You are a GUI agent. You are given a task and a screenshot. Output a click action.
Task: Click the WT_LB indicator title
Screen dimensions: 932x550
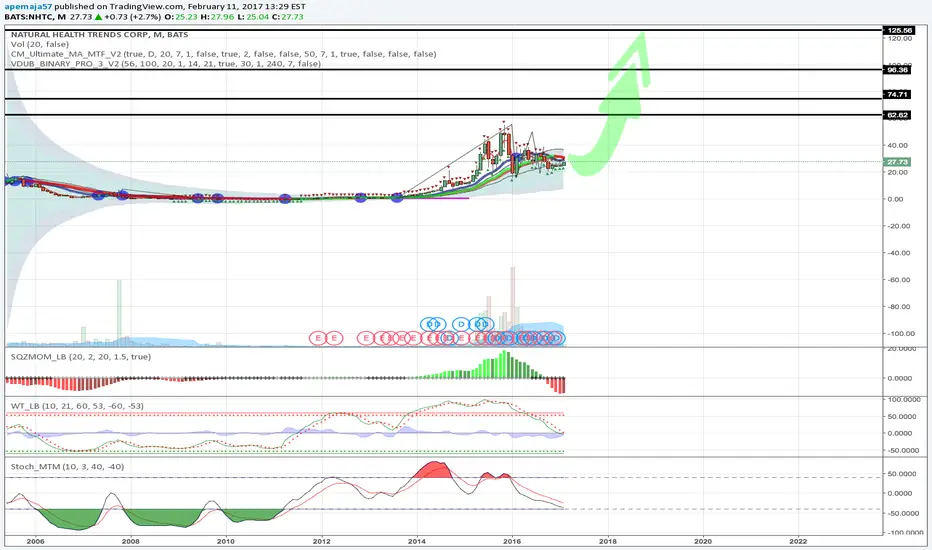click(x=77, y=406)
